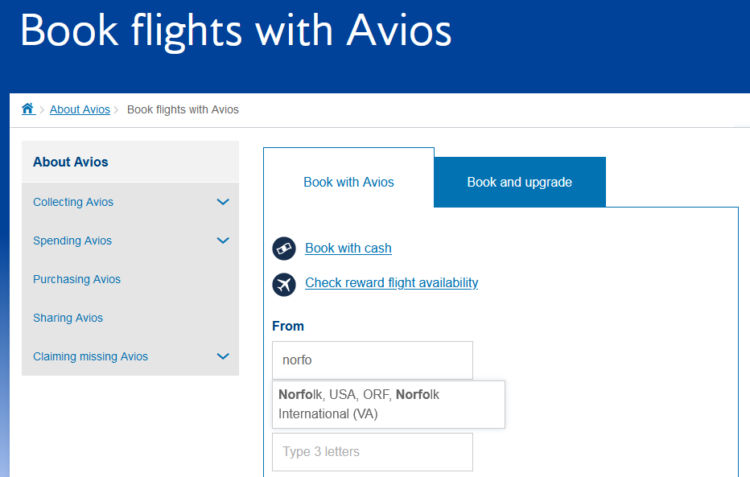Click the cash icon beside Book with cash
The width and height of the screenshot is (750, 477).
[284, 248]
